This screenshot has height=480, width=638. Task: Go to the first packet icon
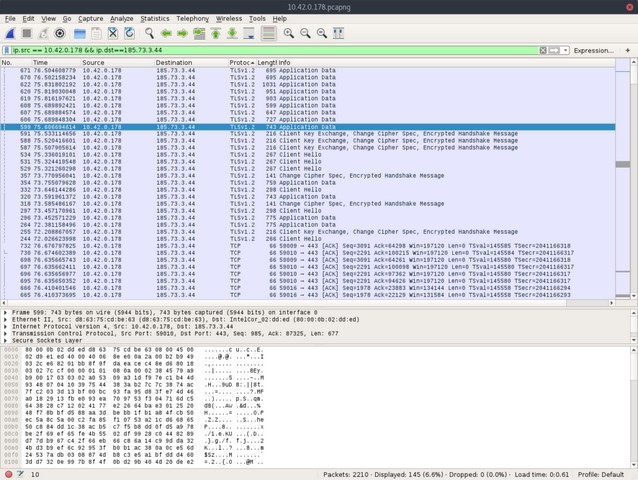(x=215, y=33)
